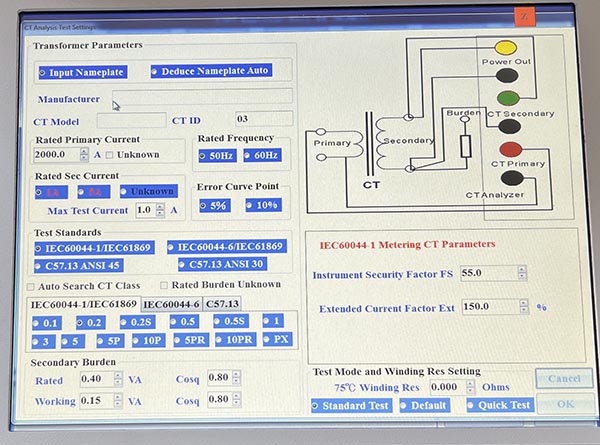Select the Input Nameplate option
The height and width of the screenshot is (445, 600).
tap(83, 72)
